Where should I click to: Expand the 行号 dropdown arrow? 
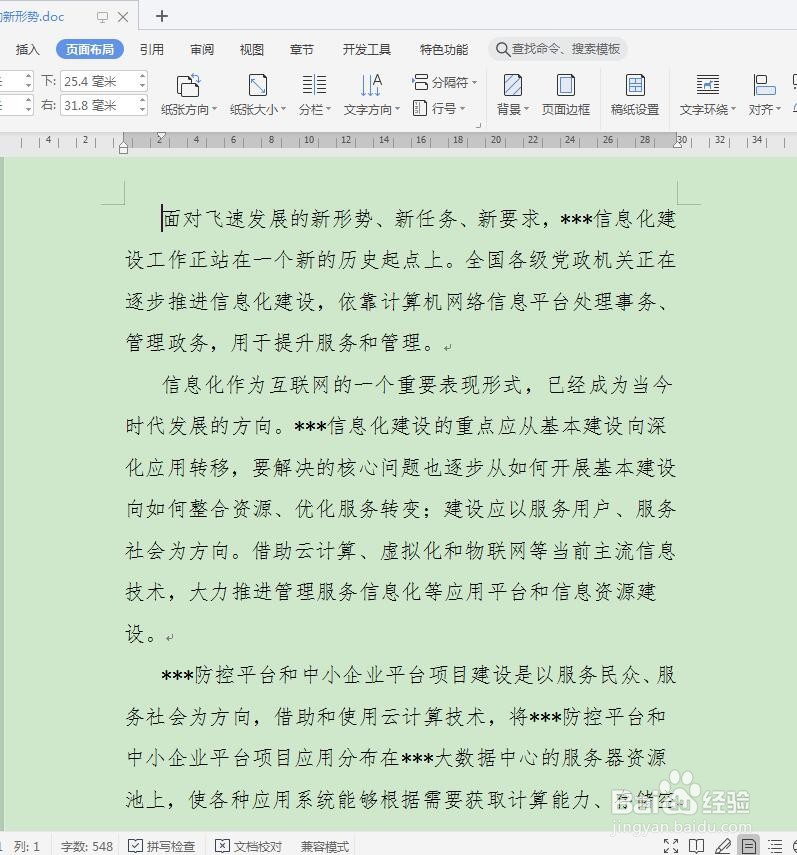pos(462,108)
